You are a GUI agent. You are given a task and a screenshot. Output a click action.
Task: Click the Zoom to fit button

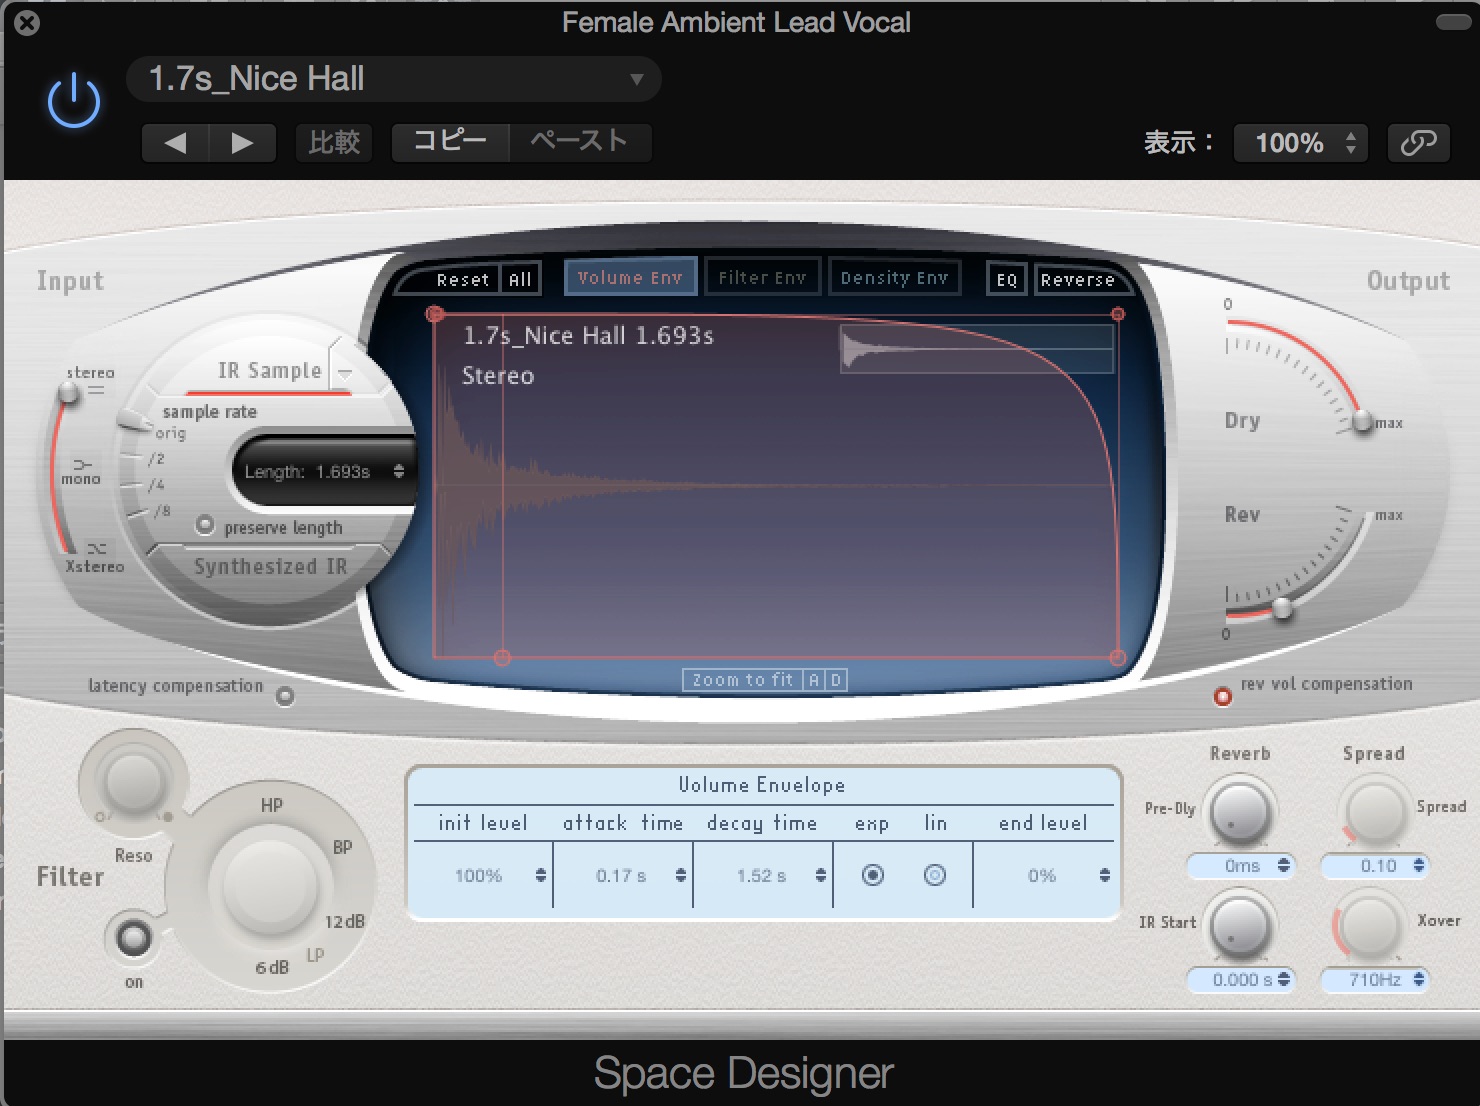[x=742, y=680]
